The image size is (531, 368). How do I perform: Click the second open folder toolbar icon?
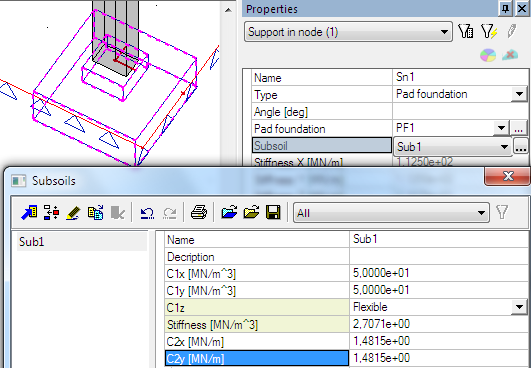pyautogui.click(x=251, y=213)
